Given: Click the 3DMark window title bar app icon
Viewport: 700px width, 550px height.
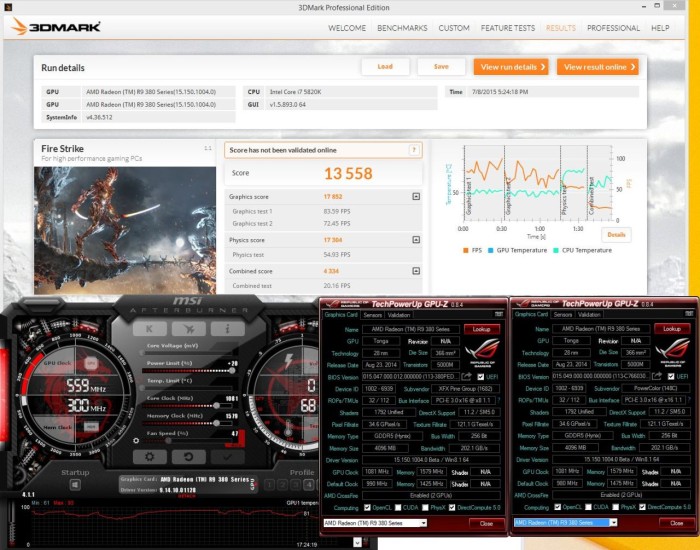Looking at the screenshot, I should (x=8, y=7).
